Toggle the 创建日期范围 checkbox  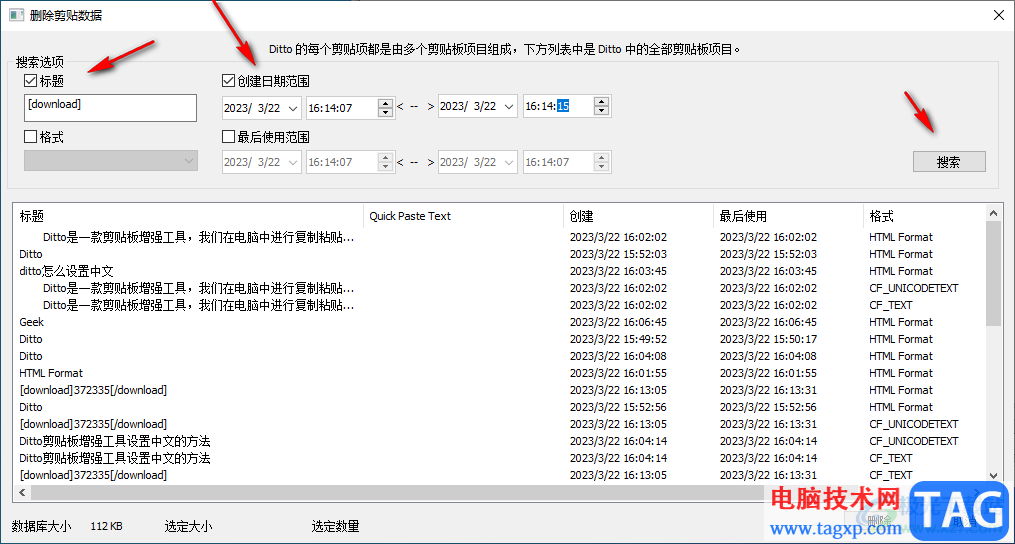tap(228, 81)
